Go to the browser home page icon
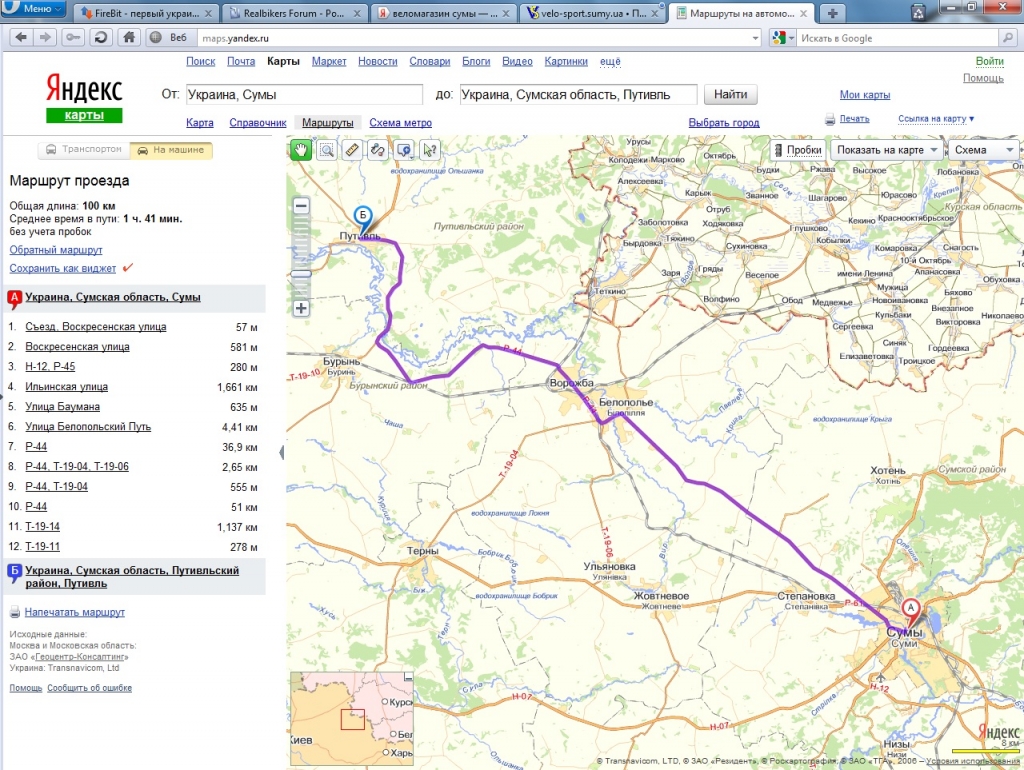1024x770 pixels. pos(128,37)
